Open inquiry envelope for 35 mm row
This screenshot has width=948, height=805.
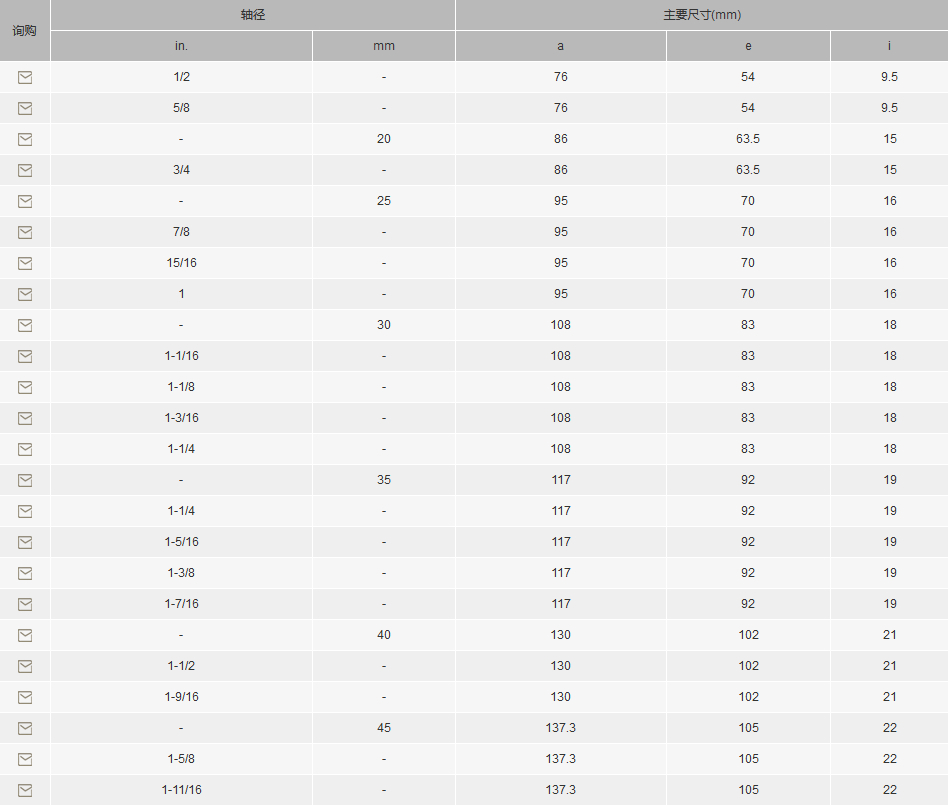(x=25, y=480)
